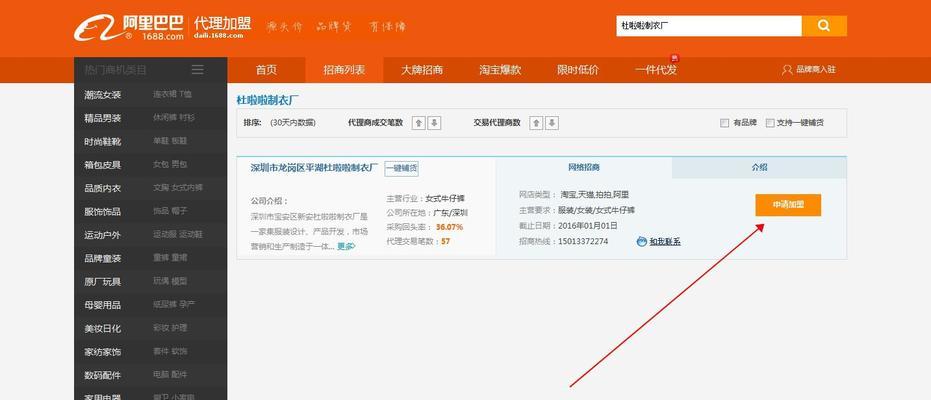The height and width of the screenshot is (400, 931).
Task: Click the 童裤 subcategory link
Action: click(161, 258)
